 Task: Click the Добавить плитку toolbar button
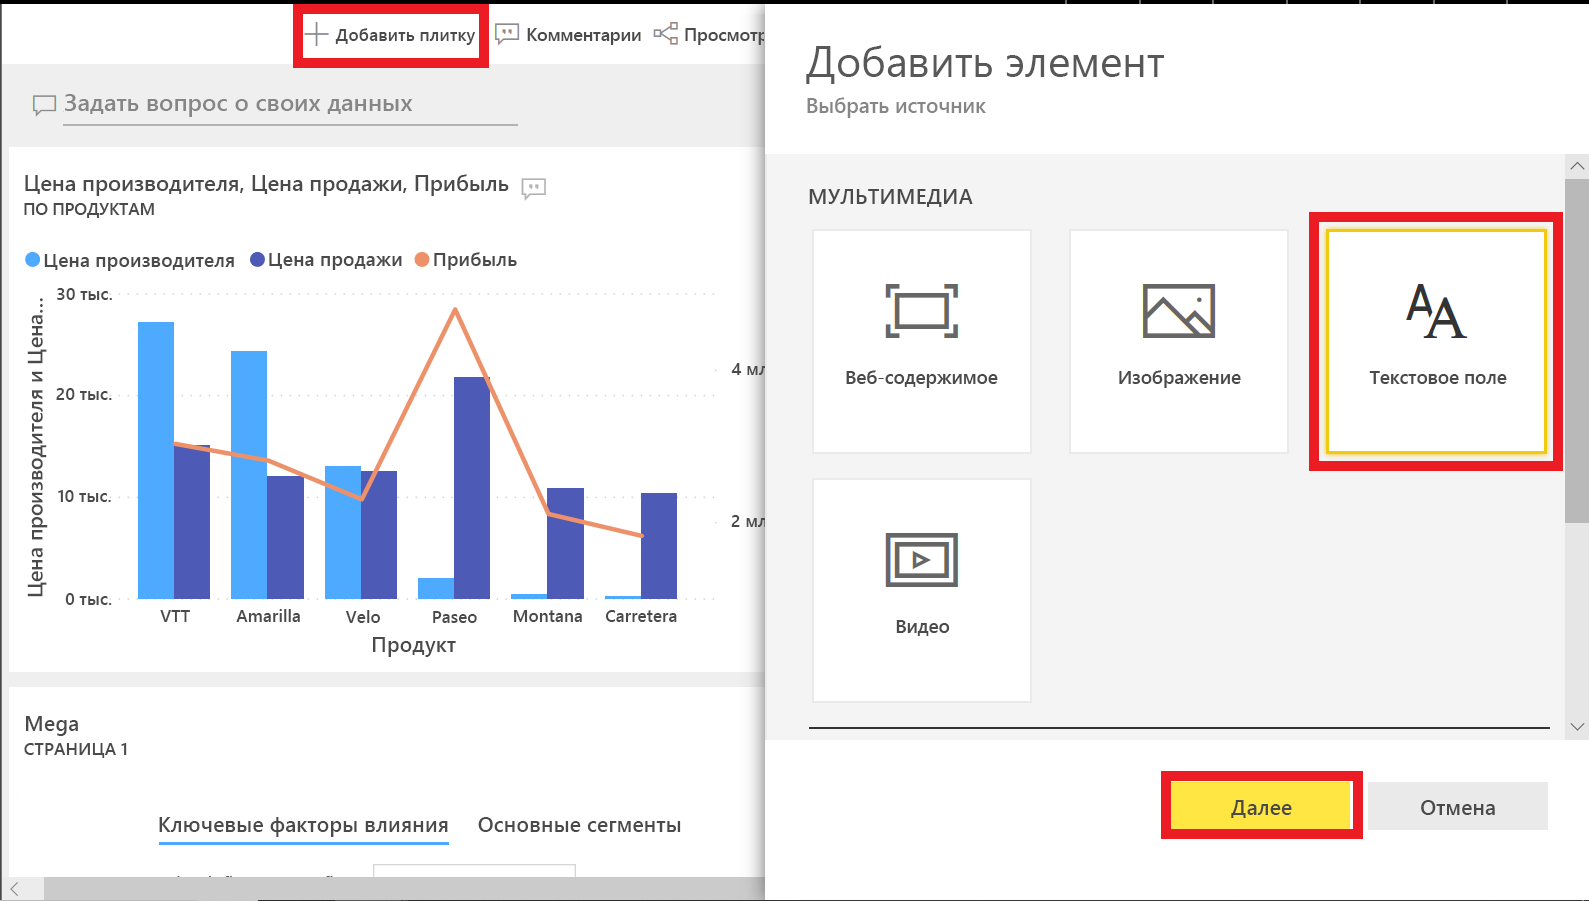(390, 35)
